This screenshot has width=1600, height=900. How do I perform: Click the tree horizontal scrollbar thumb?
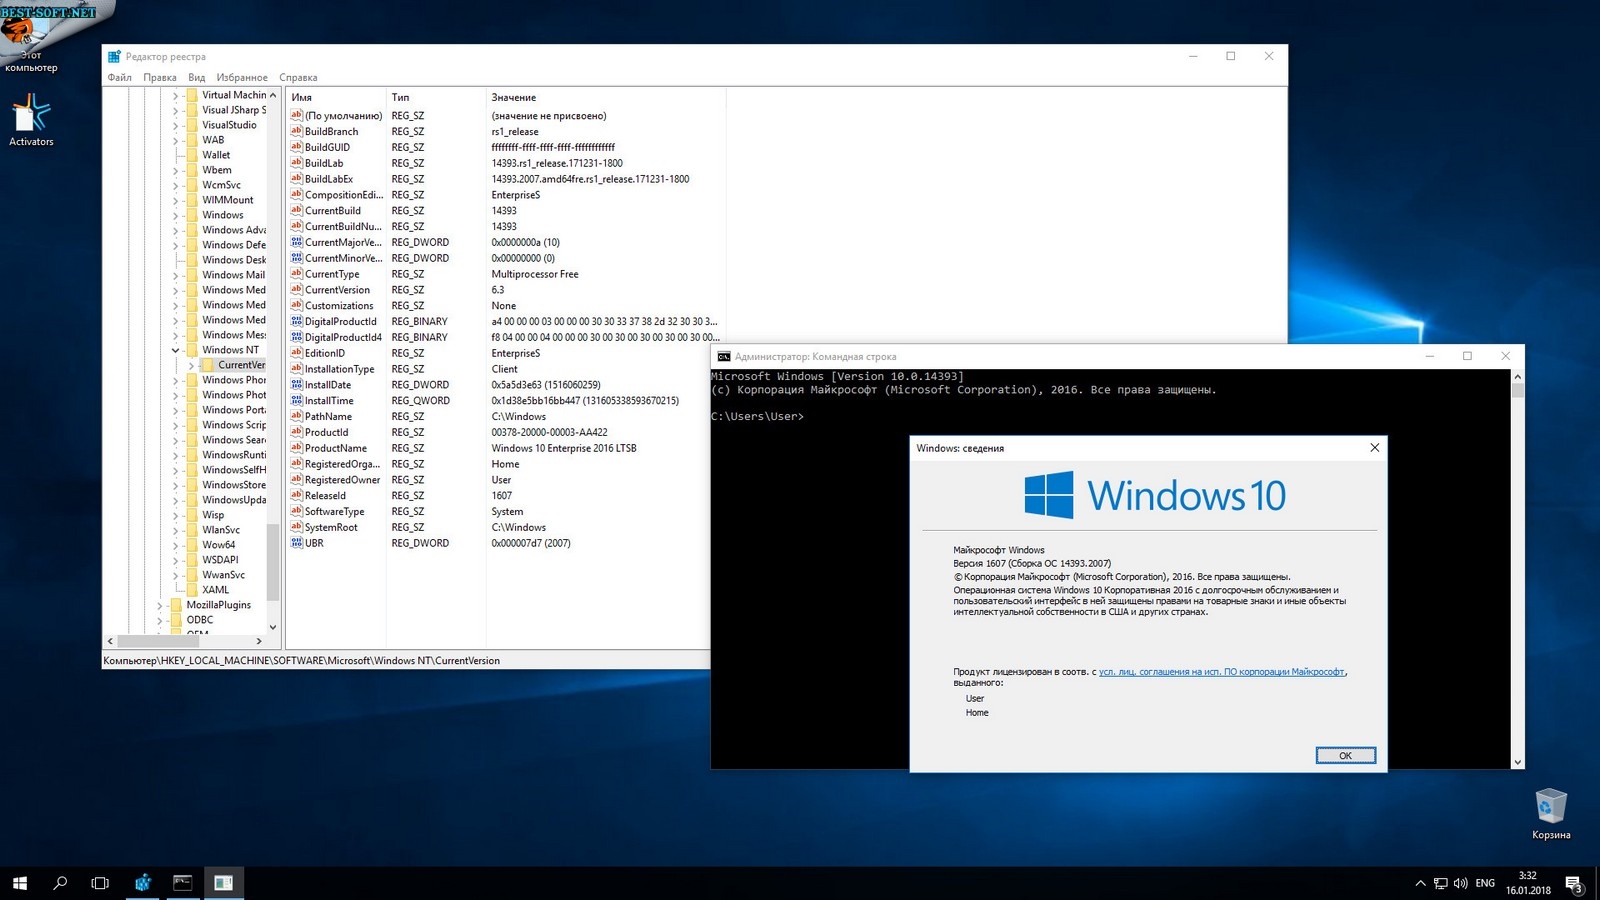(158, 641)
